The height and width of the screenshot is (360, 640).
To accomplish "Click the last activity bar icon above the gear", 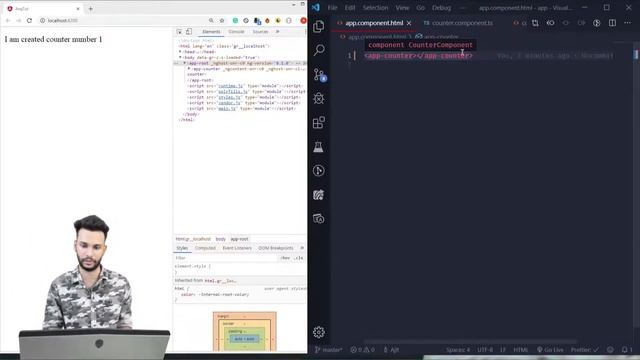I will point(319,219).
